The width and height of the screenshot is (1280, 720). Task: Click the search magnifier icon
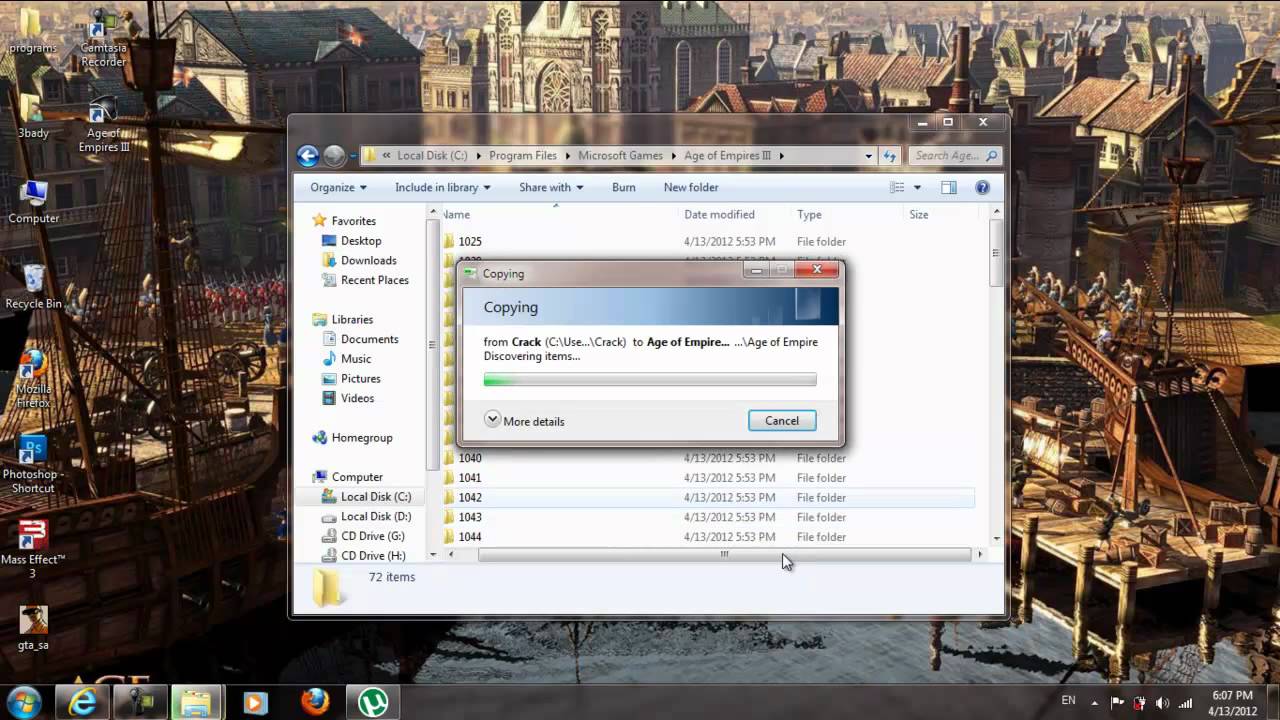(991, 155)
